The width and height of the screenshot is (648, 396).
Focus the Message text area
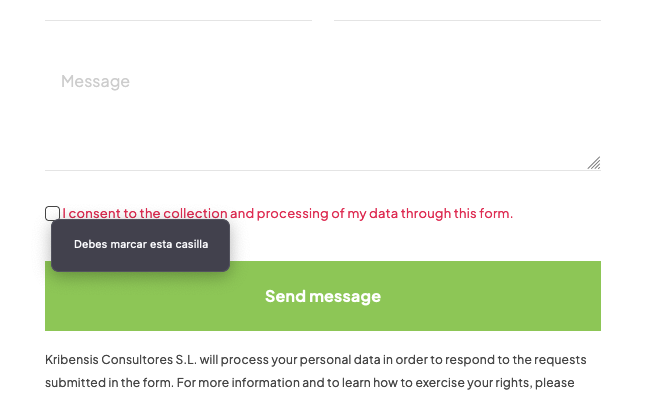[323, 111]
